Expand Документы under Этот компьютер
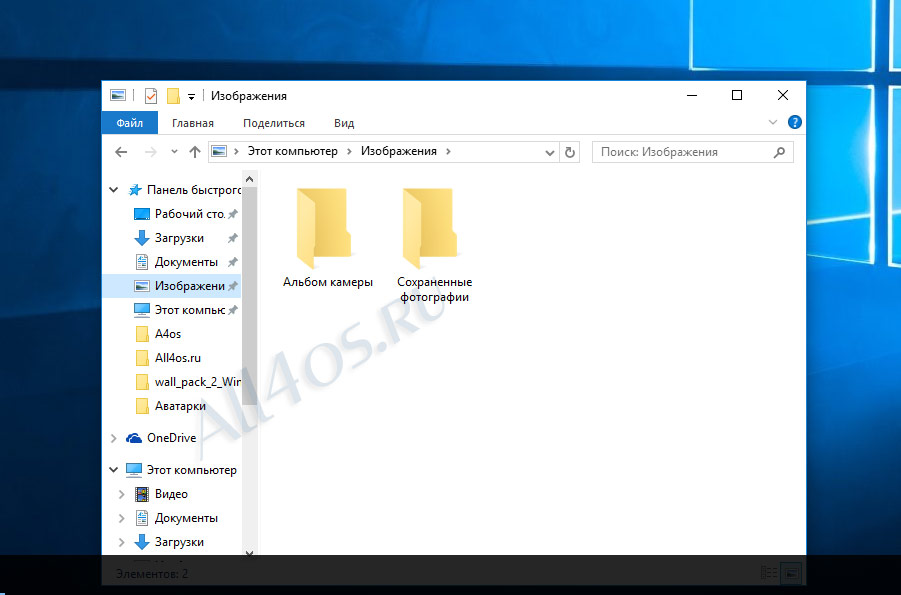This screenshot has width=901, height=595. point(121,519)
